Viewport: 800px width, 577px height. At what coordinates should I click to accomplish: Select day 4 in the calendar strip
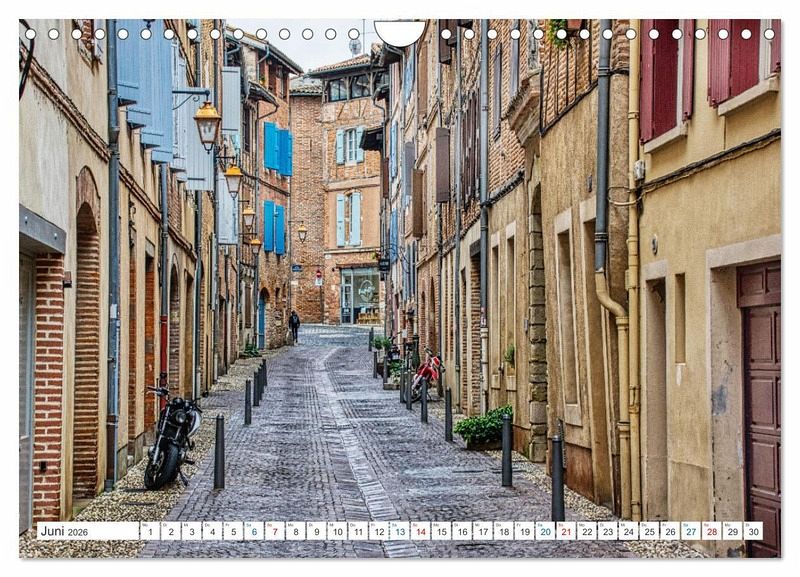212,531
